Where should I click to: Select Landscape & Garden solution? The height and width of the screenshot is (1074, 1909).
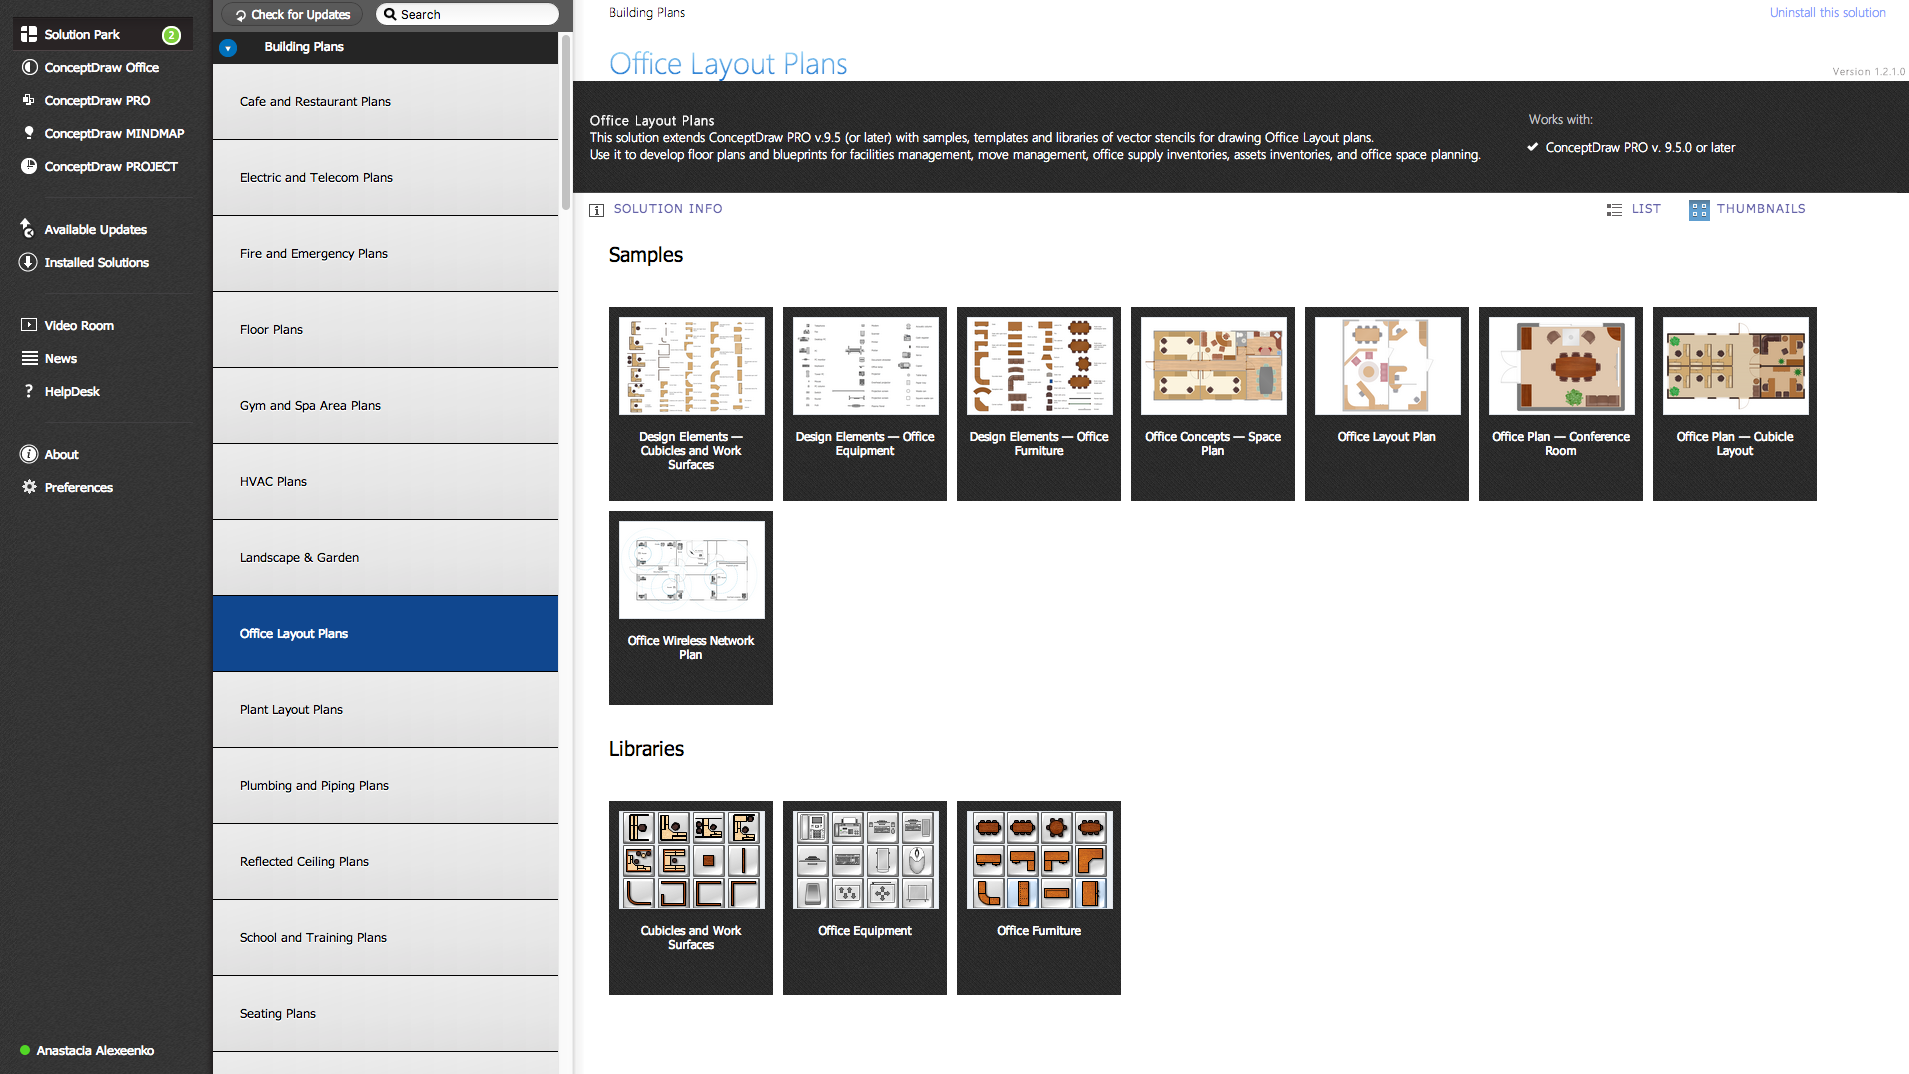pyautogui.click(x=385, y=558)
